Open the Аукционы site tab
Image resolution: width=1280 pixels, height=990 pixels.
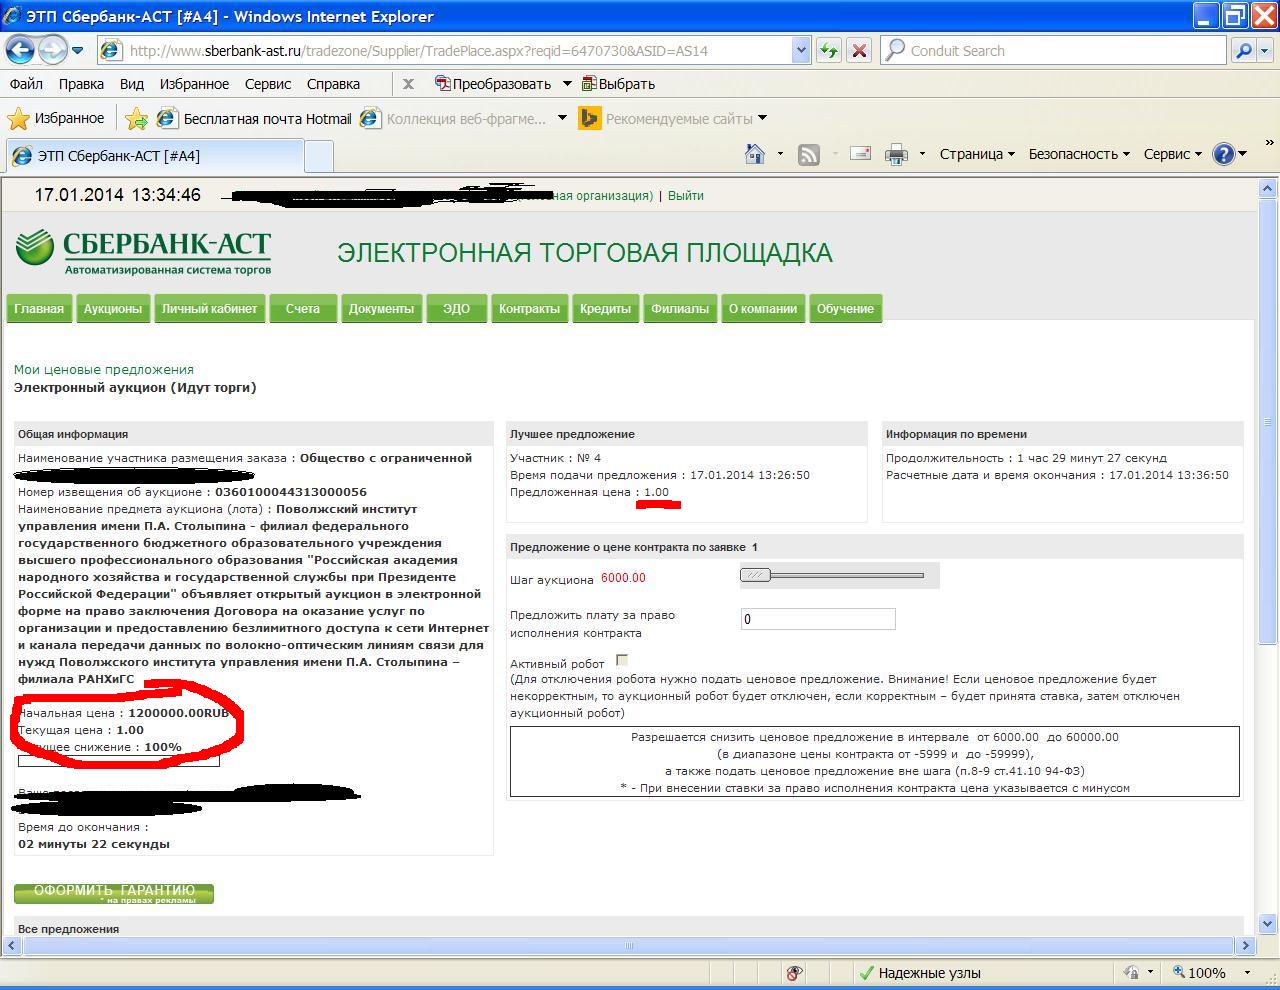(112, 309)
